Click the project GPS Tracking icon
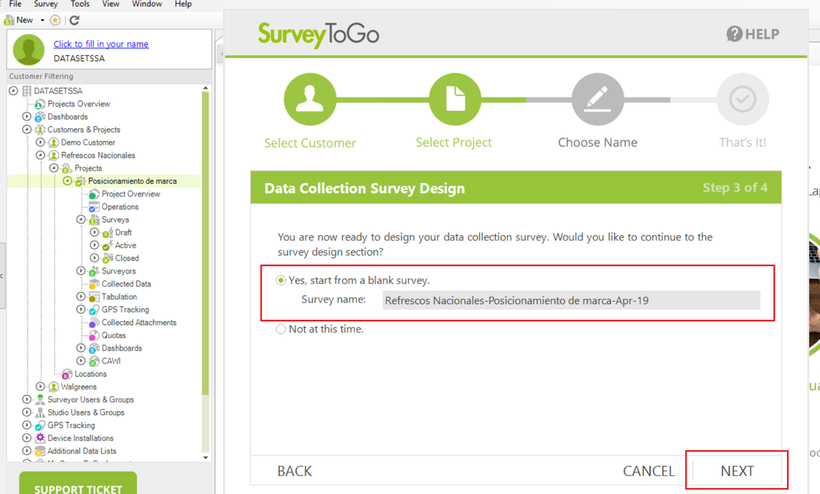Image resolution: width=820 pixels, height=494 pixels. tap(94, 310)
